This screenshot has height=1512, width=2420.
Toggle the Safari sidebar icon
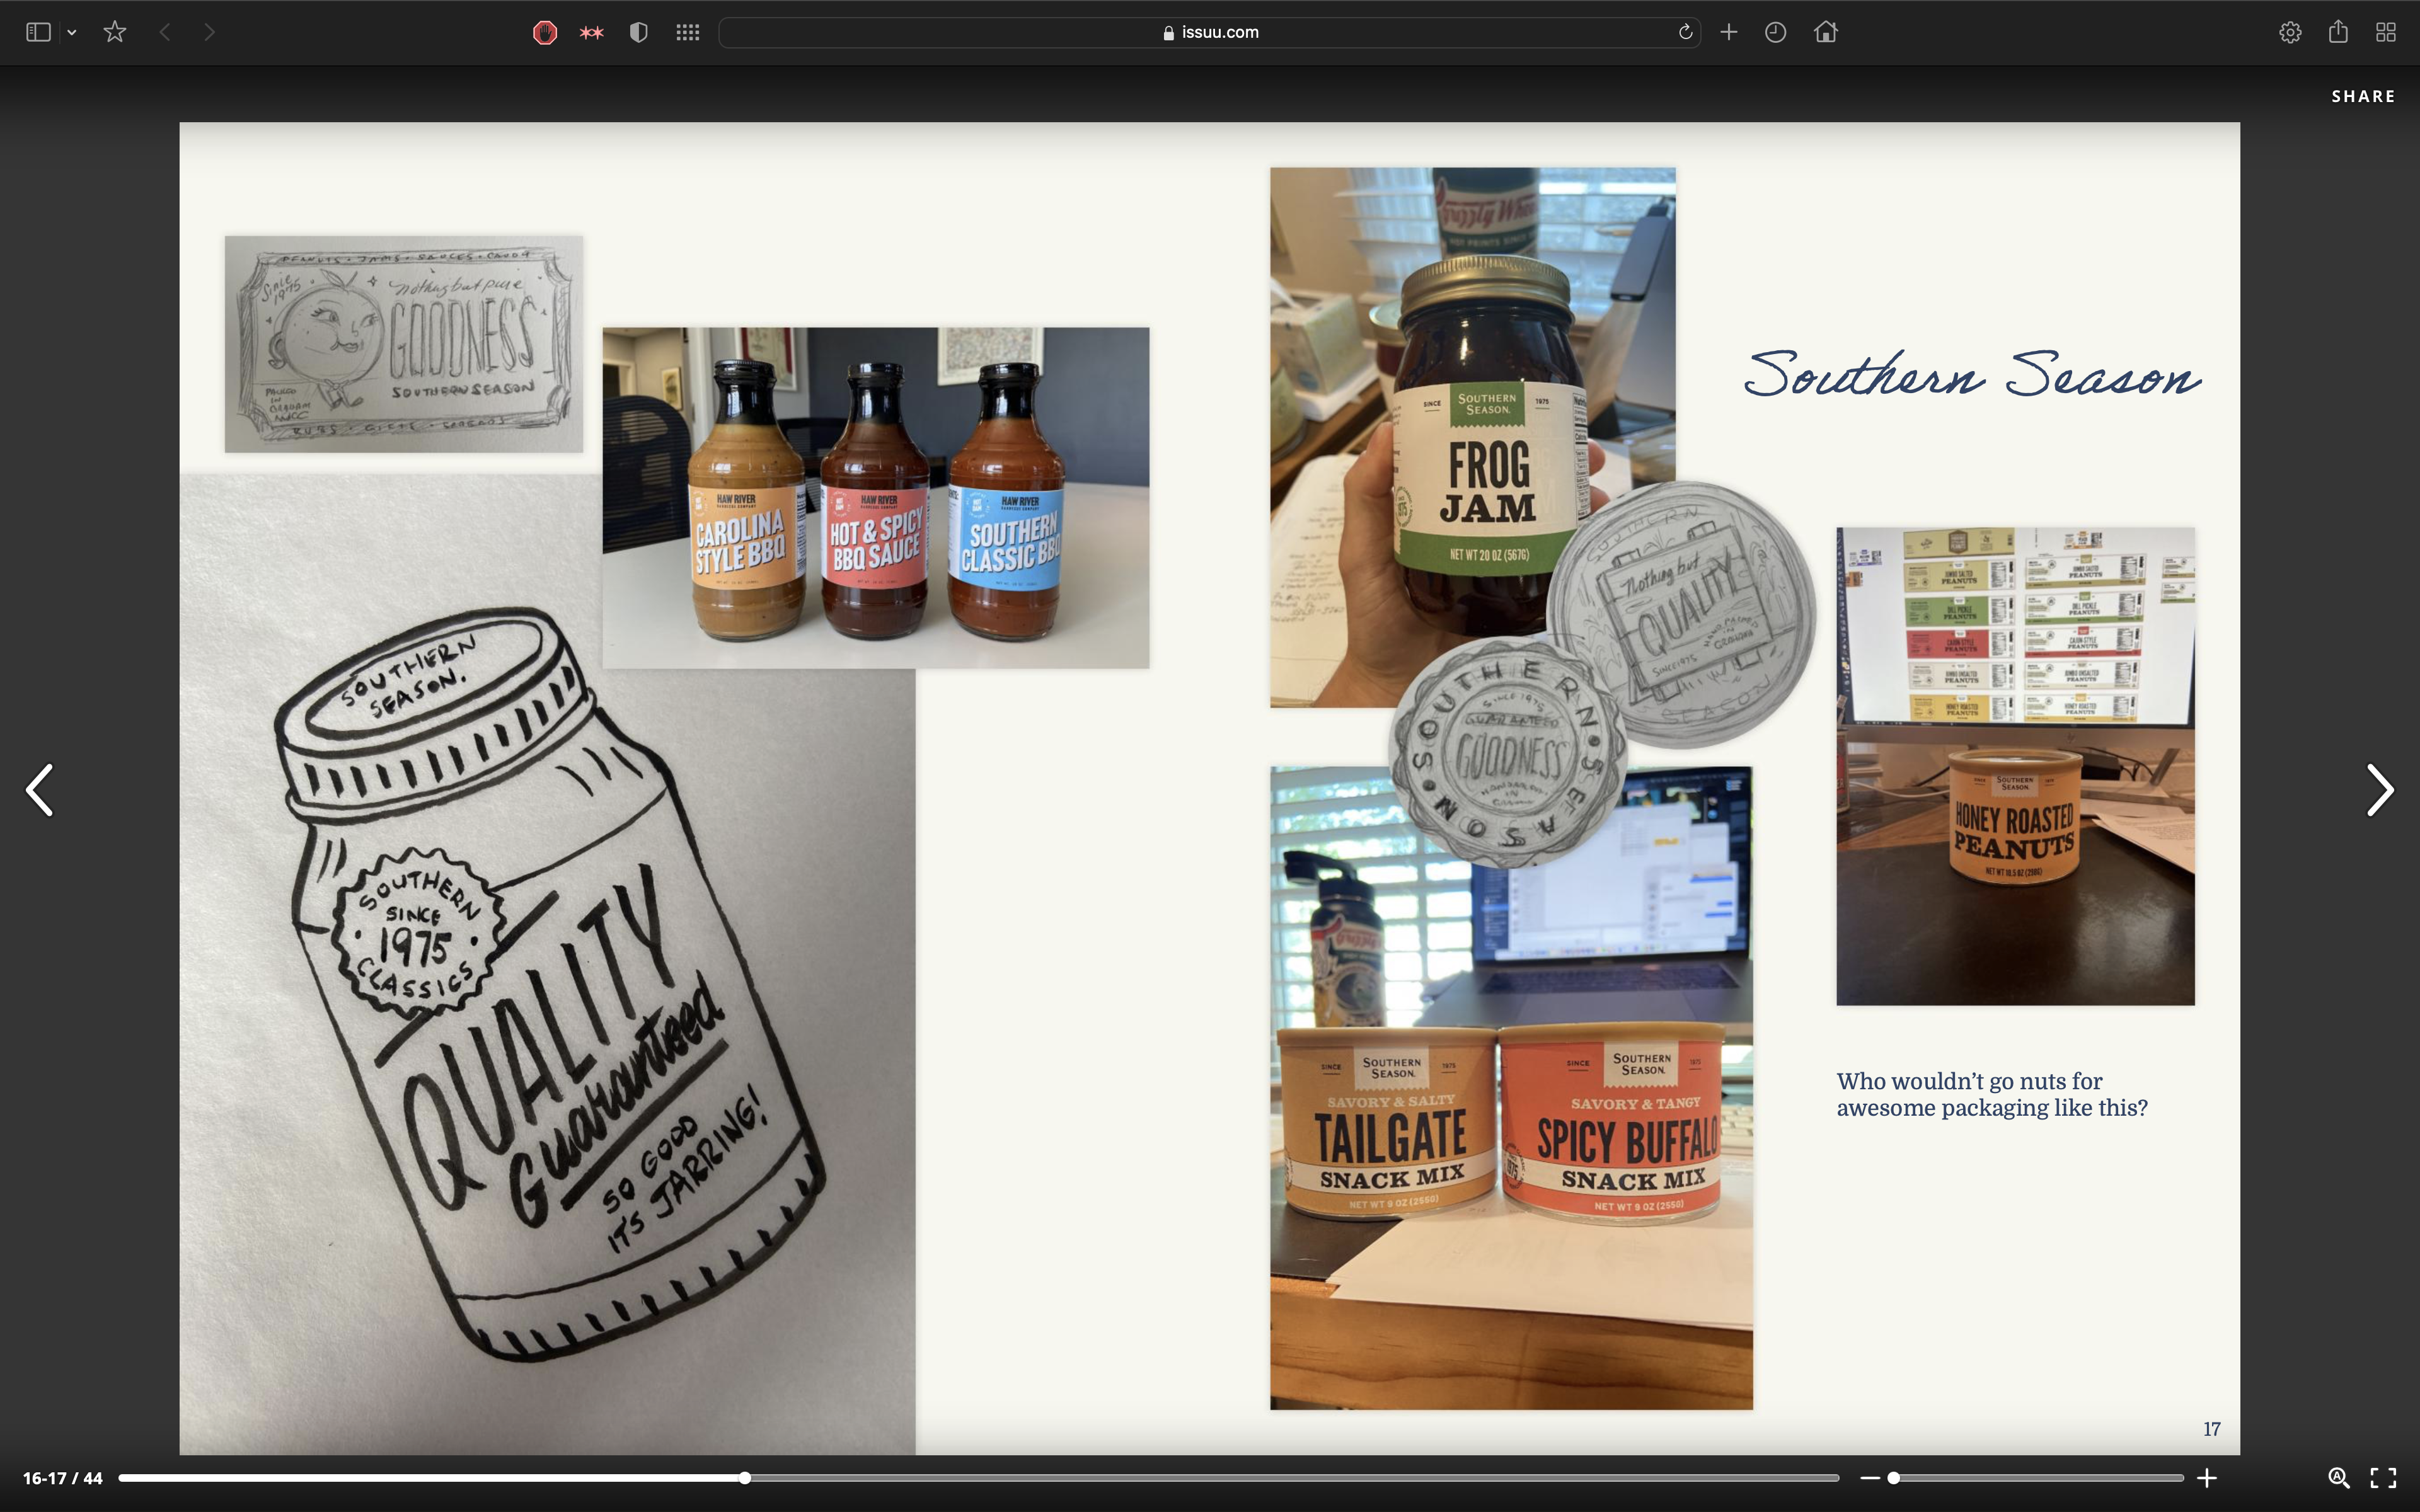click(38, 32)
